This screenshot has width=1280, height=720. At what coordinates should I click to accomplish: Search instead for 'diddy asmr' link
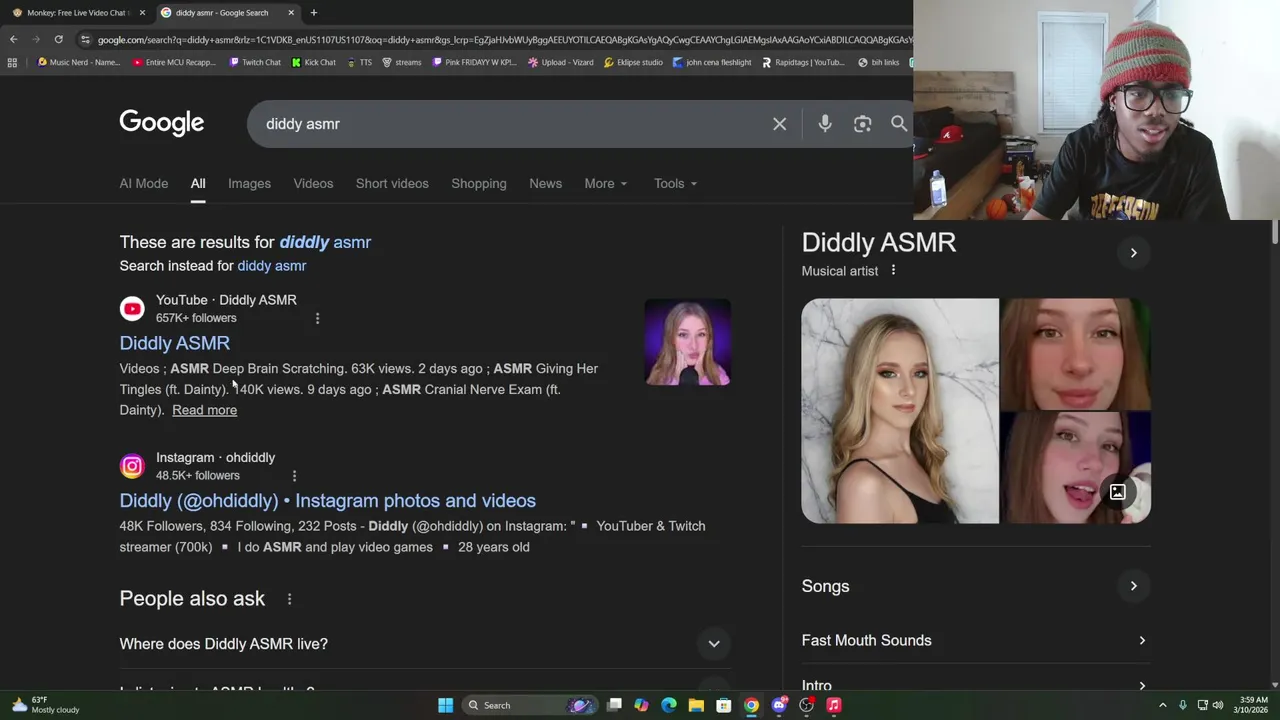coord(272,266)
